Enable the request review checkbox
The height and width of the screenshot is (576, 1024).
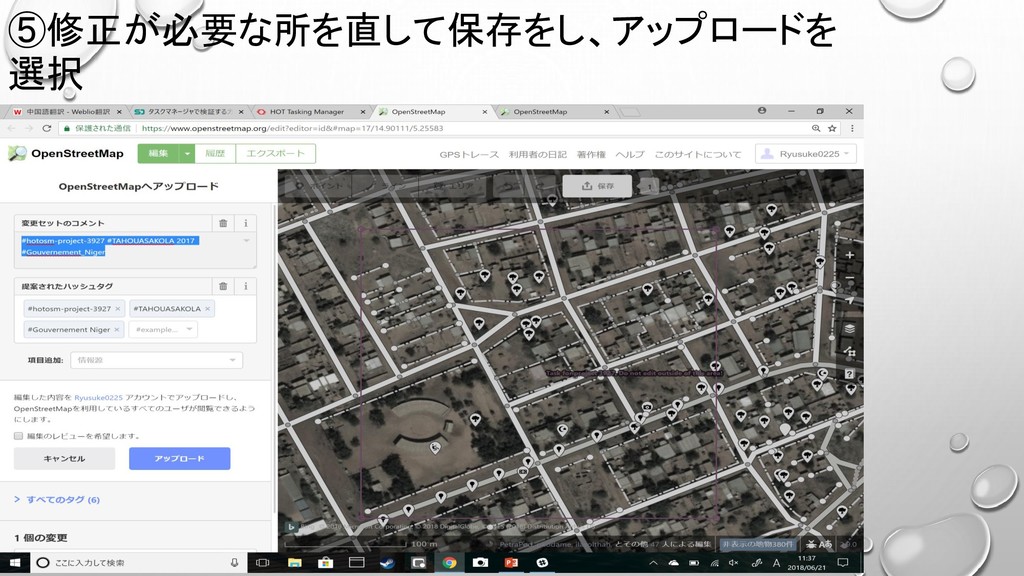[x=18, y=436]
